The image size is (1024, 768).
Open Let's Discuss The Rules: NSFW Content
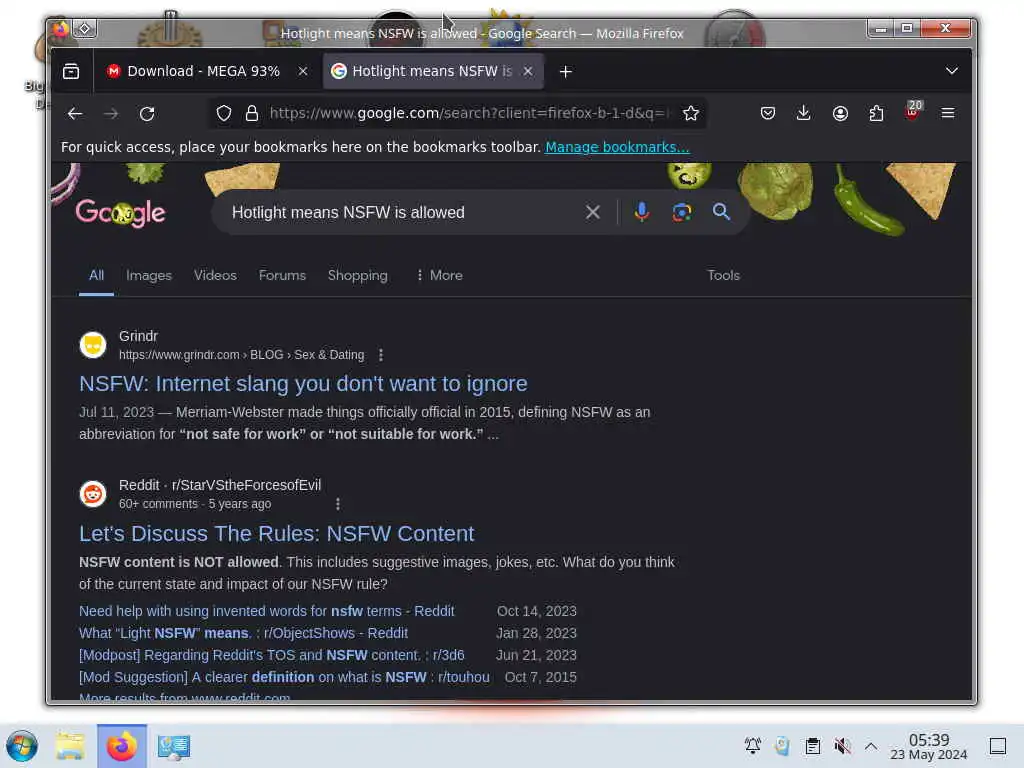276,534
